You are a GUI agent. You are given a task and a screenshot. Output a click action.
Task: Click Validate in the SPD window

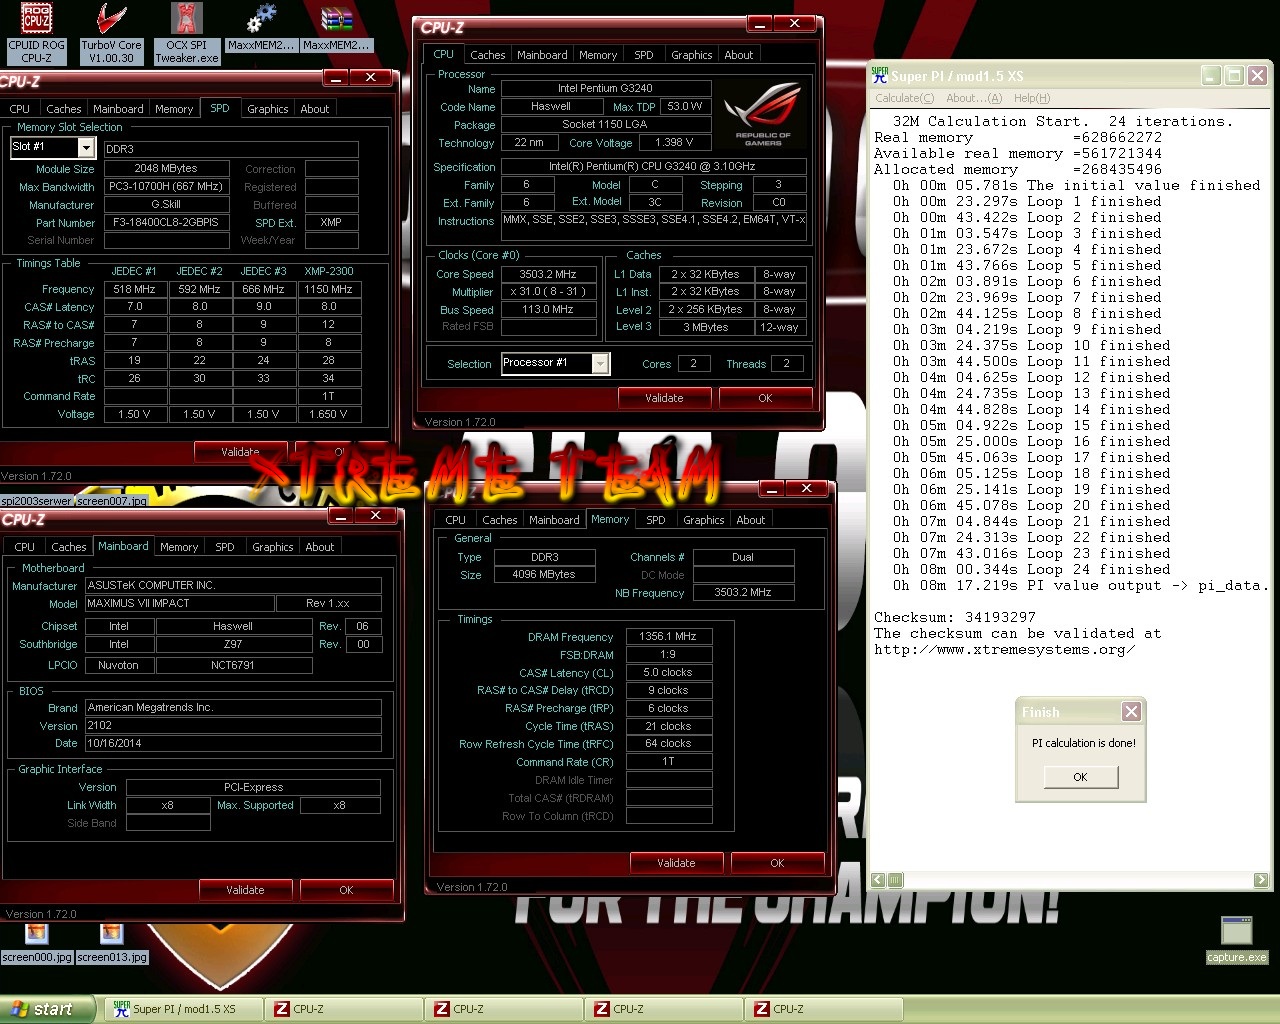[x=240, y=452]
